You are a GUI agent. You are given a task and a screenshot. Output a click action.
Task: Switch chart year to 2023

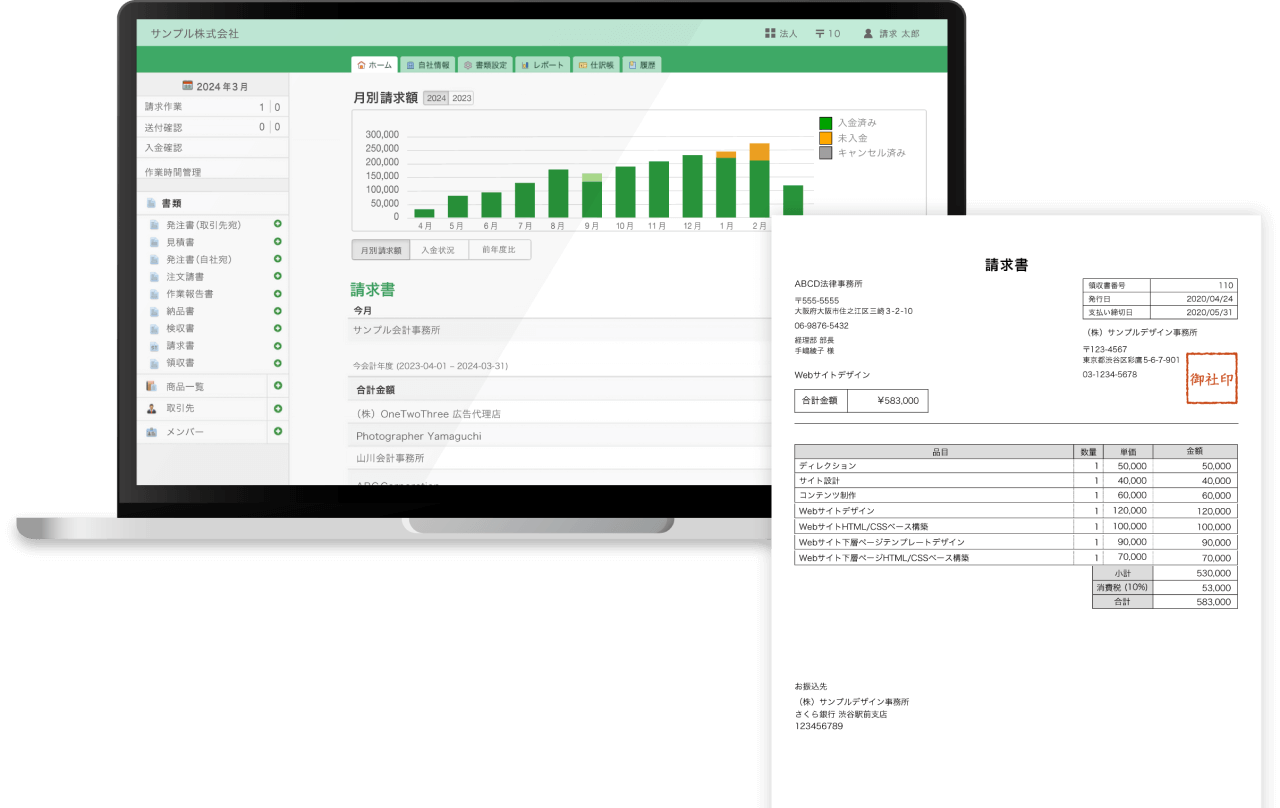[461, 98]
